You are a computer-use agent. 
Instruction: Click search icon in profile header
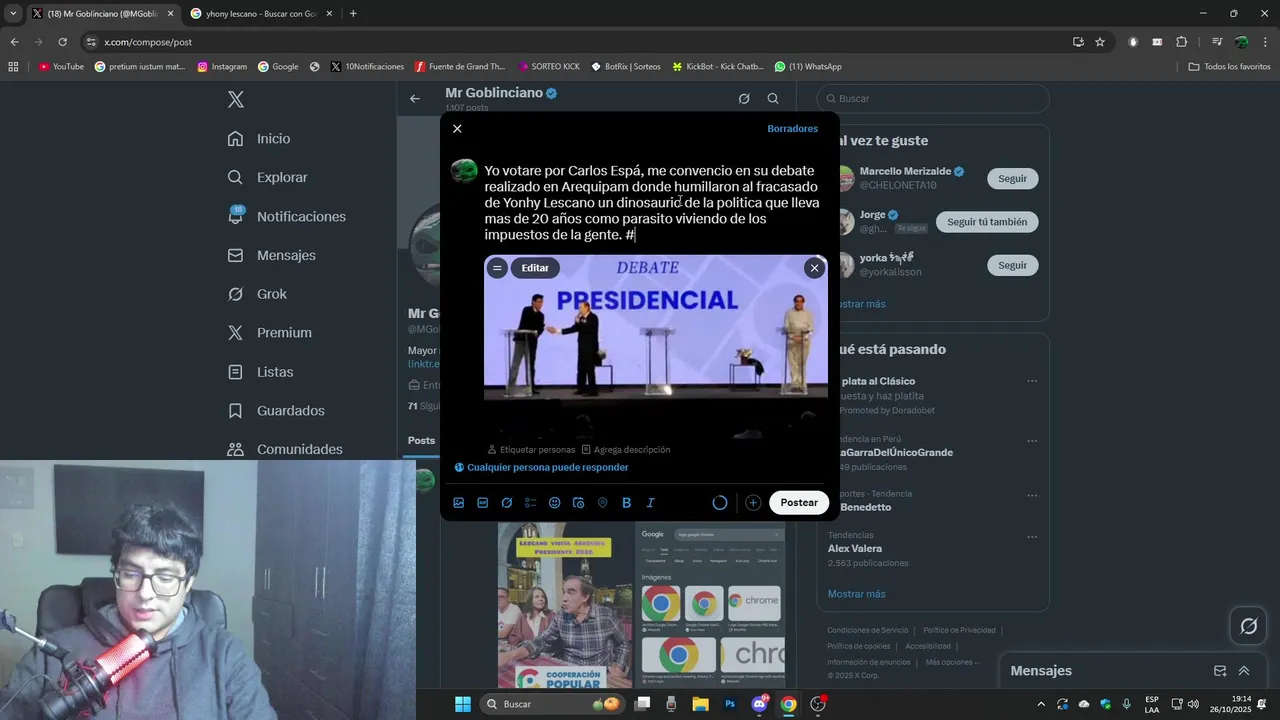click(773, 99)
